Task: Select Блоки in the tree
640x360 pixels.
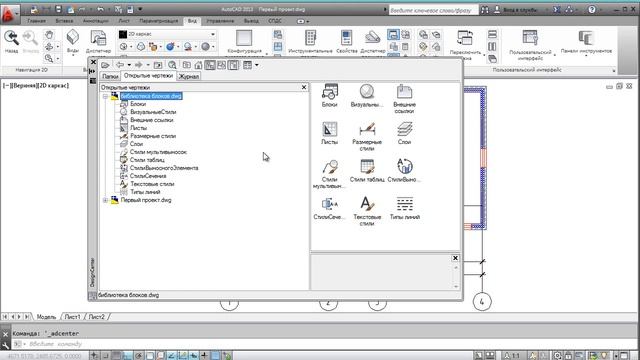Action: (138, 104)
